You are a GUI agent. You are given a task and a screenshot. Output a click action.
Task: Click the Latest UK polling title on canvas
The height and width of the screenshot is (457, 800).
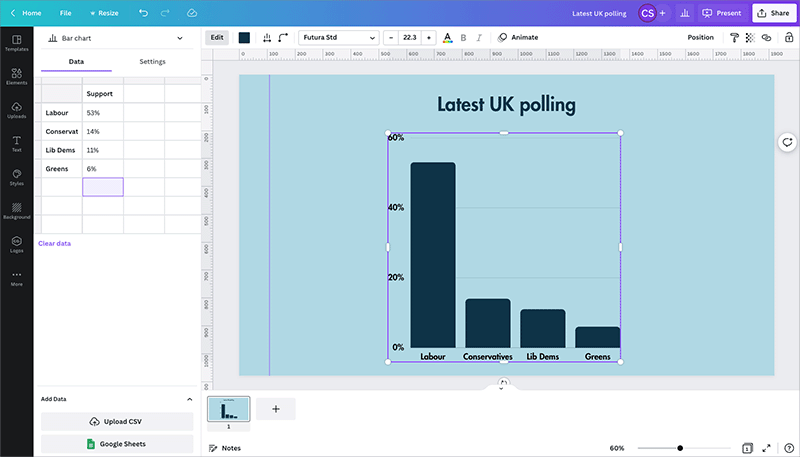pyautogui.click(x=506, y=105)
